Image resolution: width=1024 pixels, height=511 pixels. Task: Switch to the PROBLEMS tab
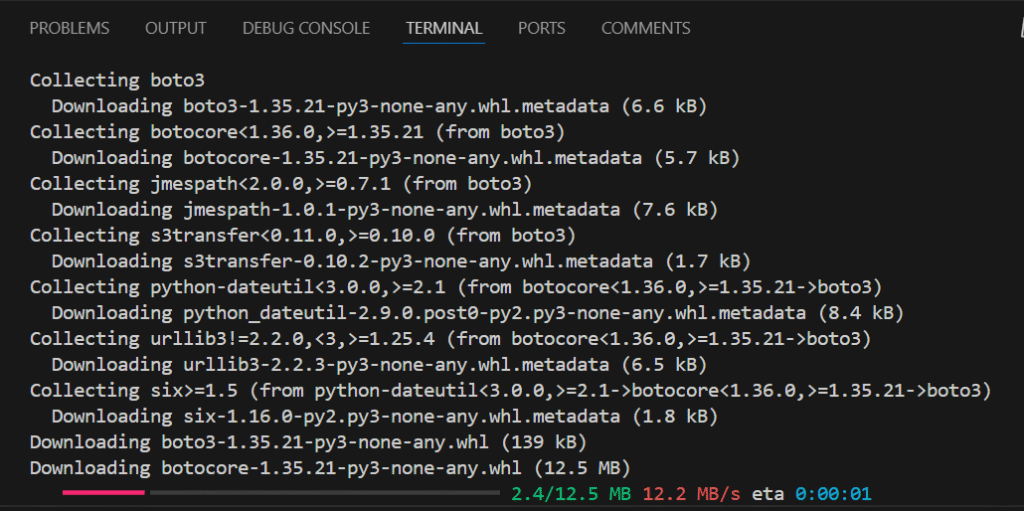click(69, 29)
